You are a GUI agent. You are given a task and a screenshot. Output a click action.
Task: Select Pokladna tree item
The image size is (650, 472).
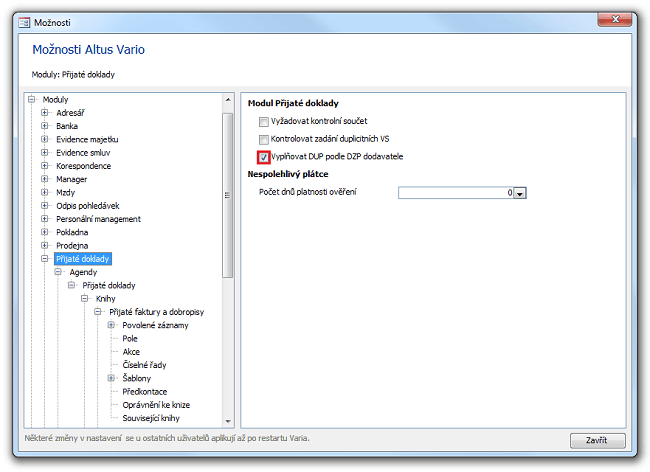(72, 232)
